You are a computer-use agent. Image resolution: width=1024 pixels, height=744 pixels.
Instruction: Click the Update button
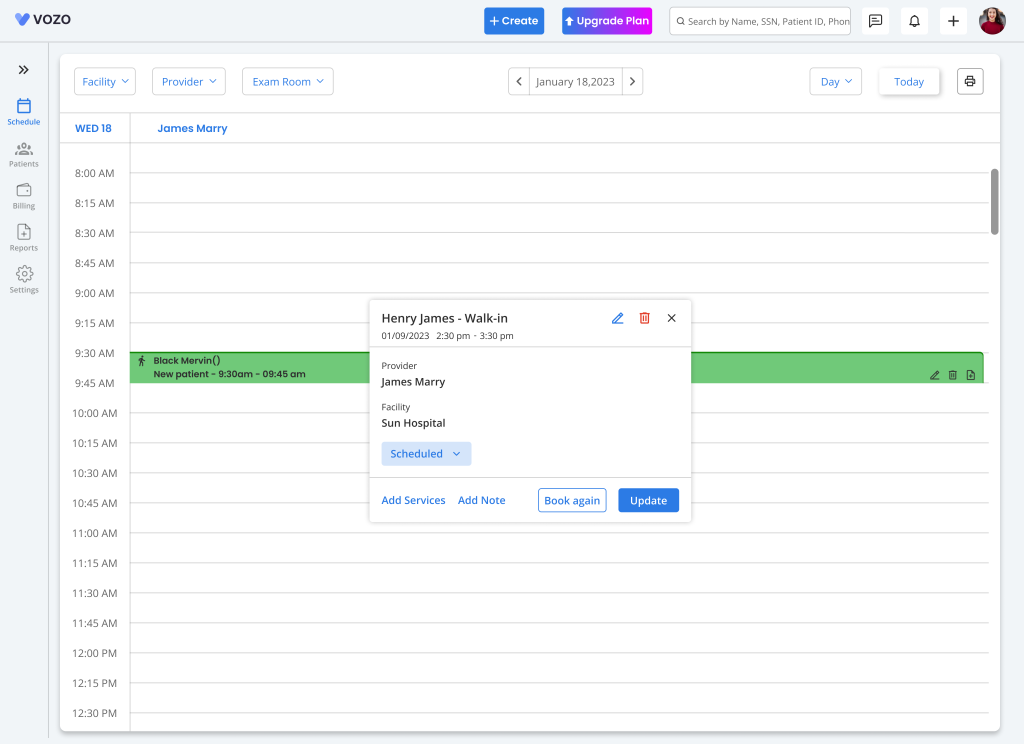[x=648, y=500]
